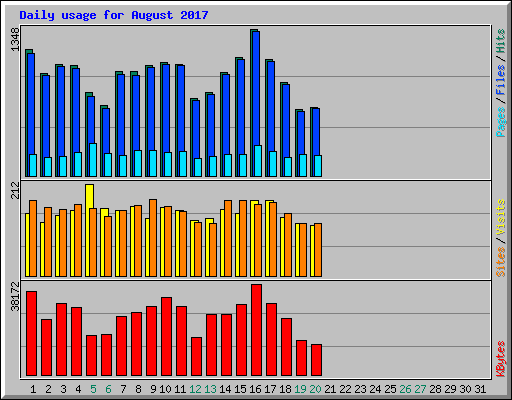
Task: Click the blue files bar for day 1
Action: click(31, 104)
